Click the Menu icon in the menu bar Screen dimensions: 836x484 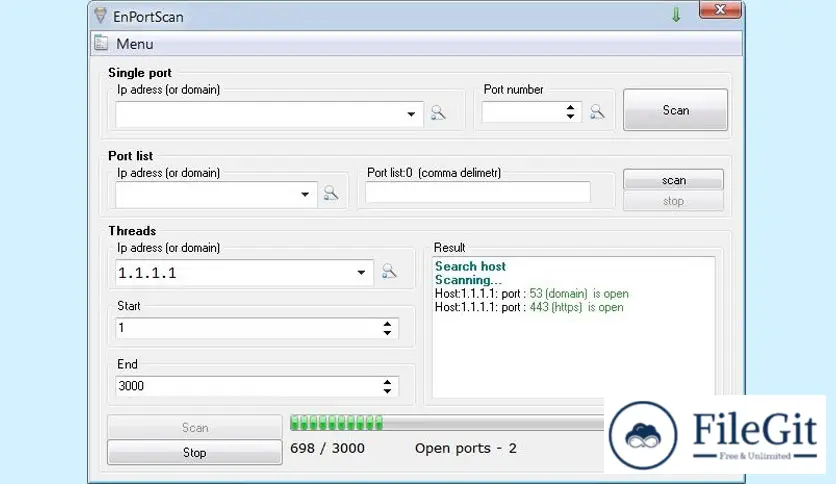click(101, 43)
